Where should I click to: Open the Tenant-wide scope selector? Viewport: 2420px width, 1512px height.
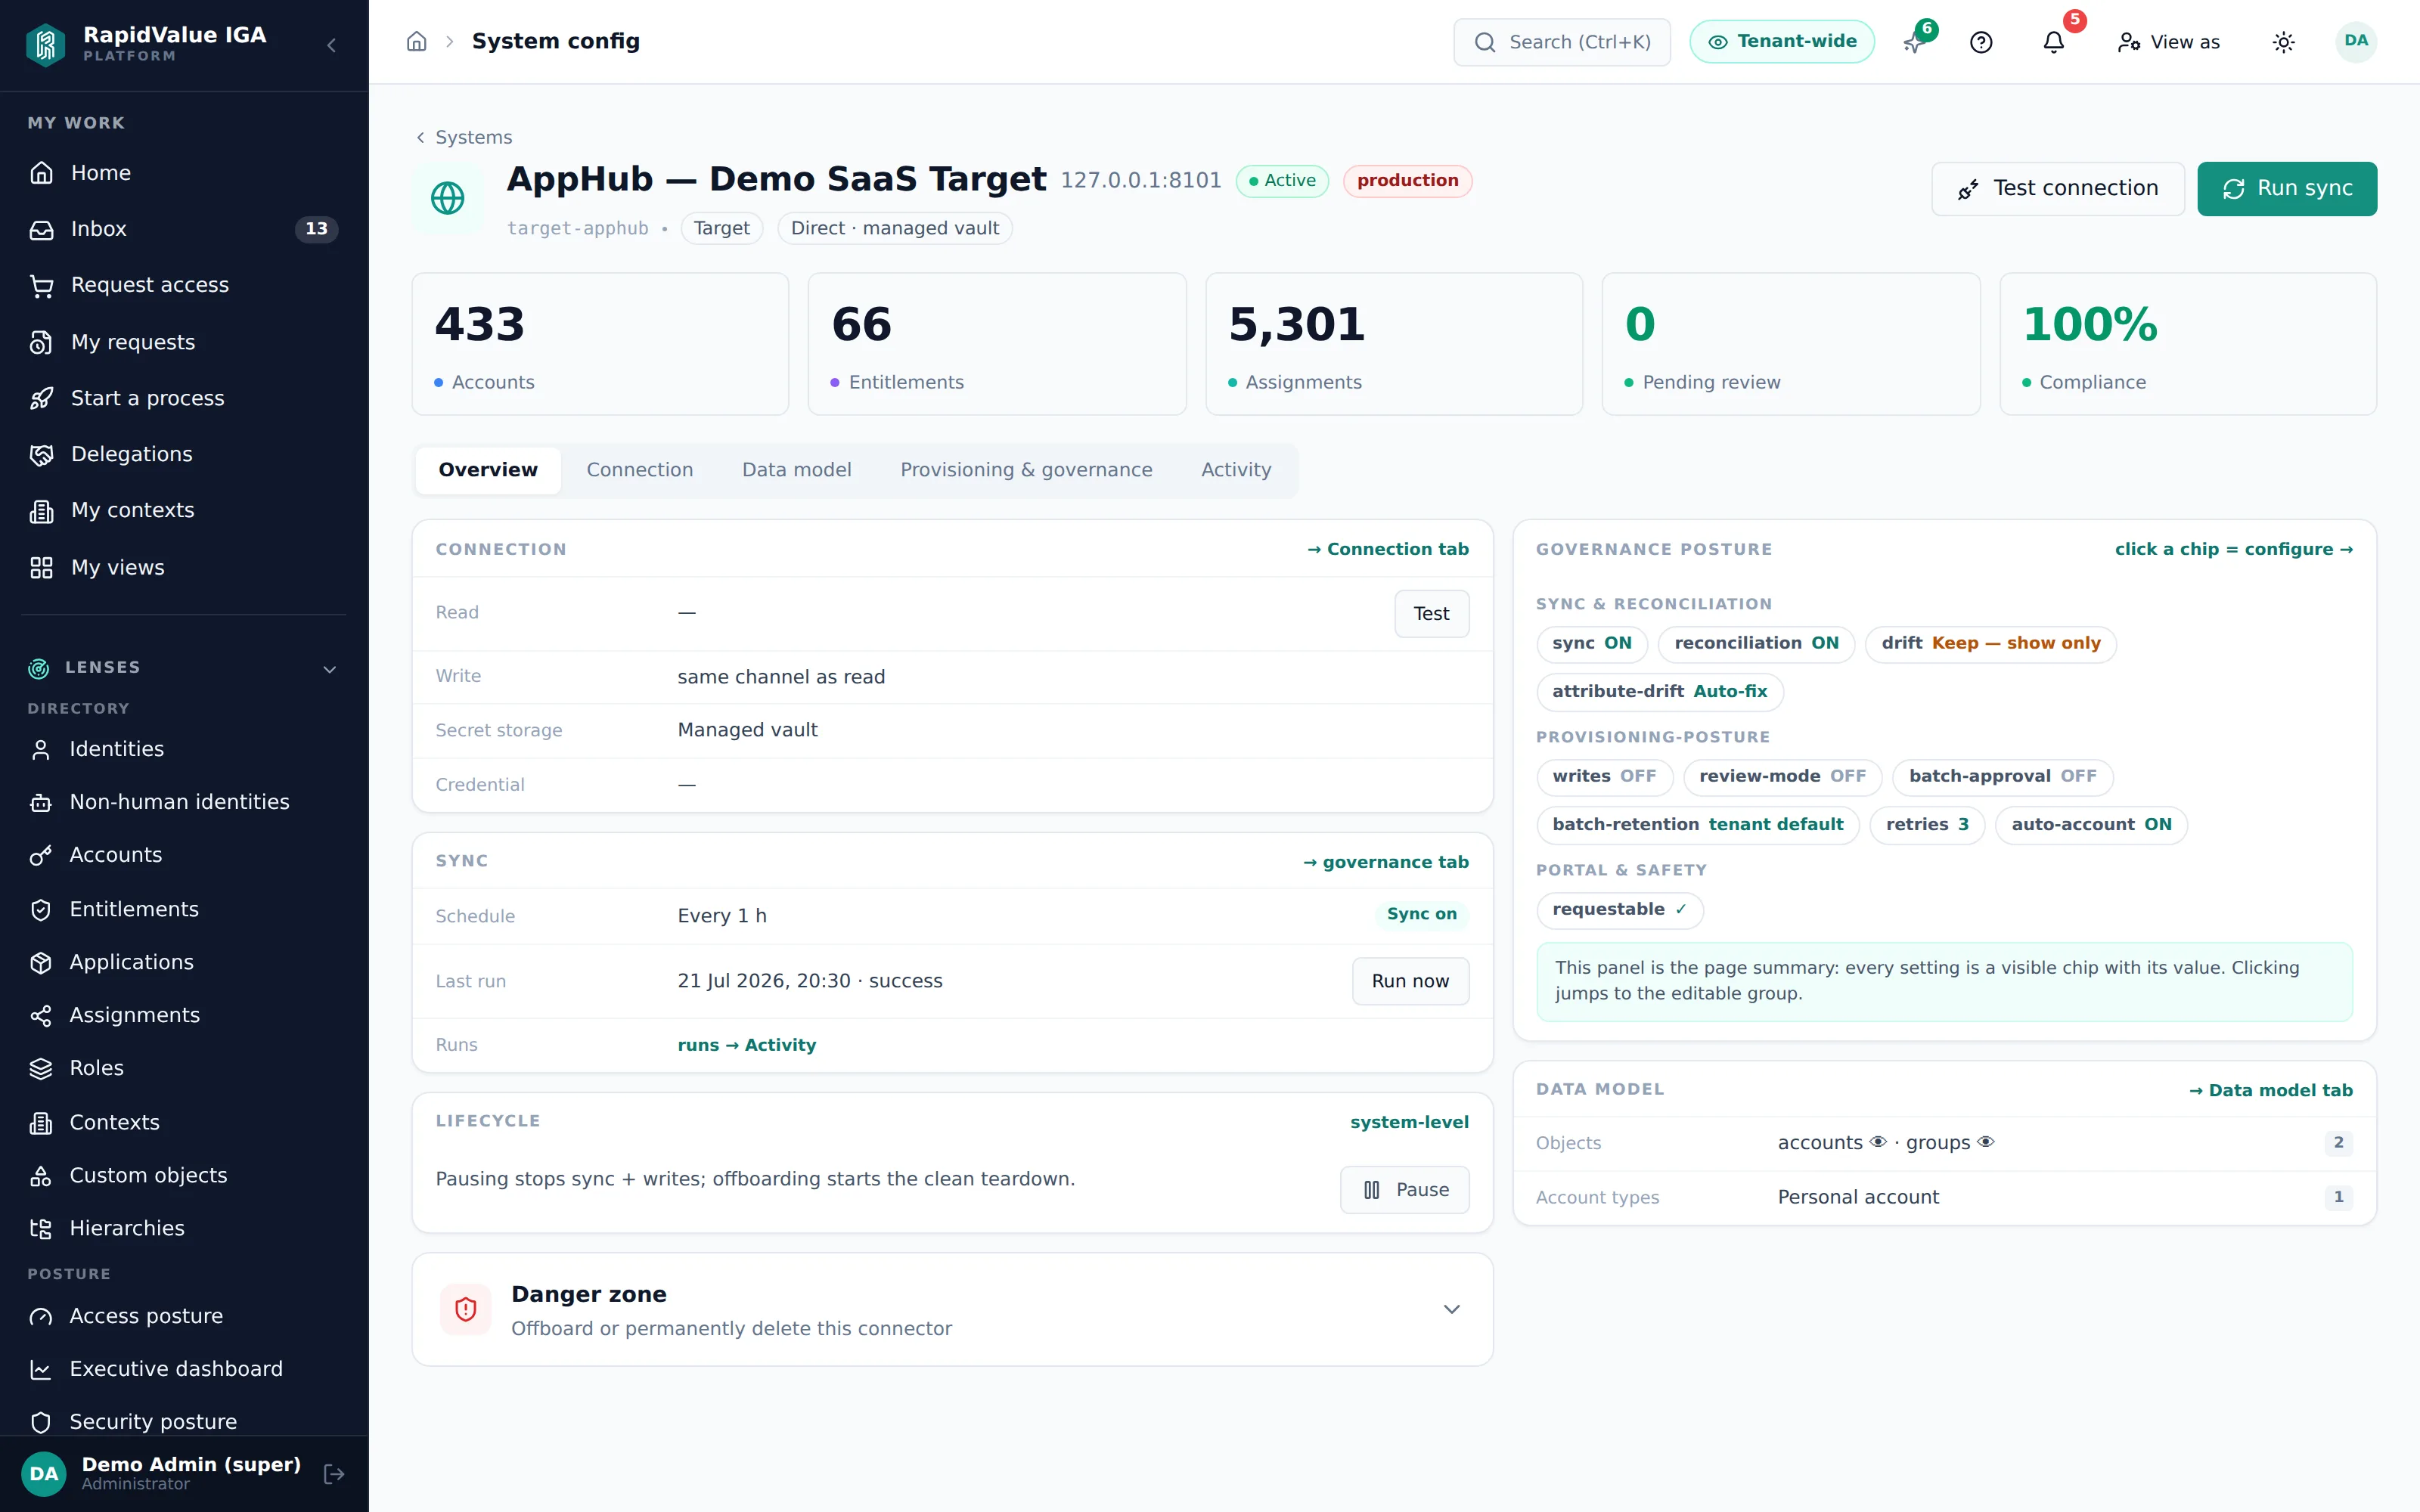[1781, 42]
